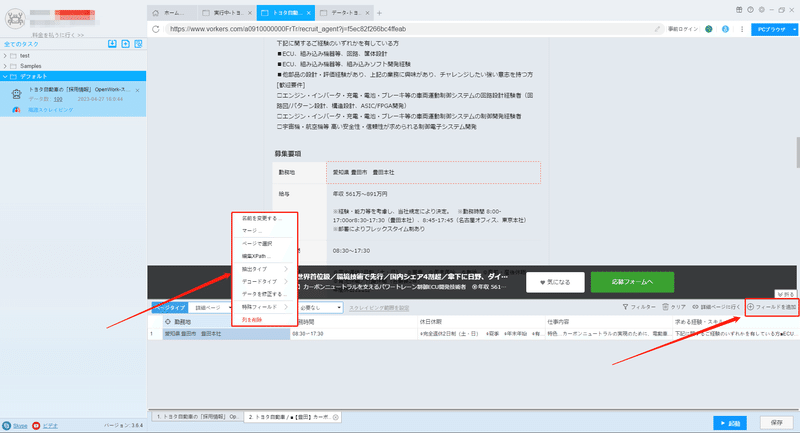Collapse the デフォルト folder
800x433 pixels.
click(x=5, y=76)
